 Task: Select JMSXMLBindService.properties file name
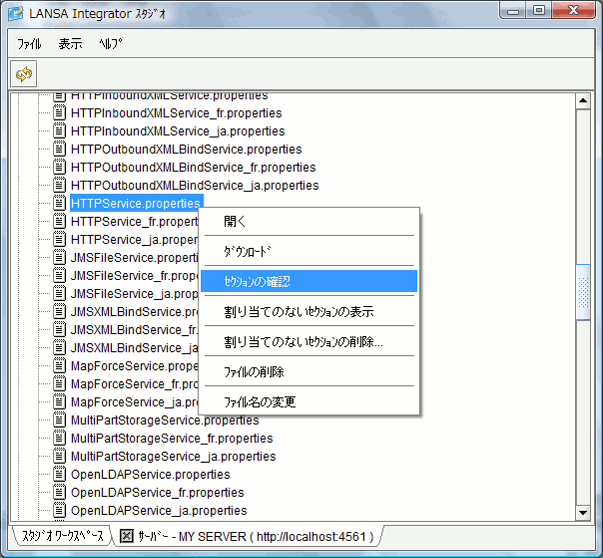click(135, 312)
